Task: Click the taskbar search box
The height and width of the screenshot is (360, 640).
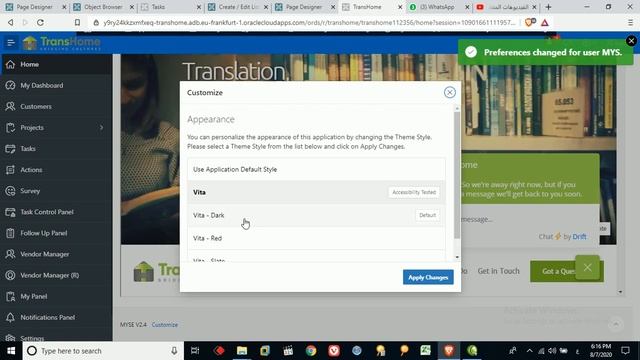Action: pyautogui.click(x=103, y=351)
